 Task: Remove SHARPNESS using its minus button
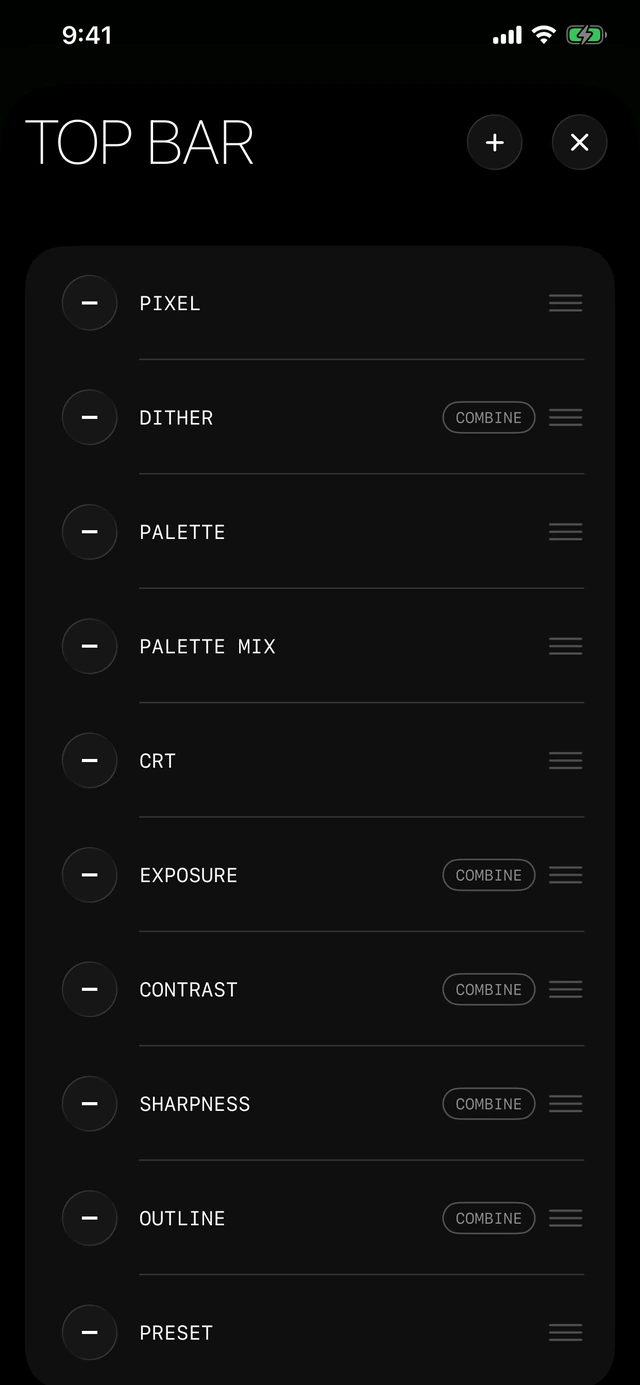click(90, 1103)
